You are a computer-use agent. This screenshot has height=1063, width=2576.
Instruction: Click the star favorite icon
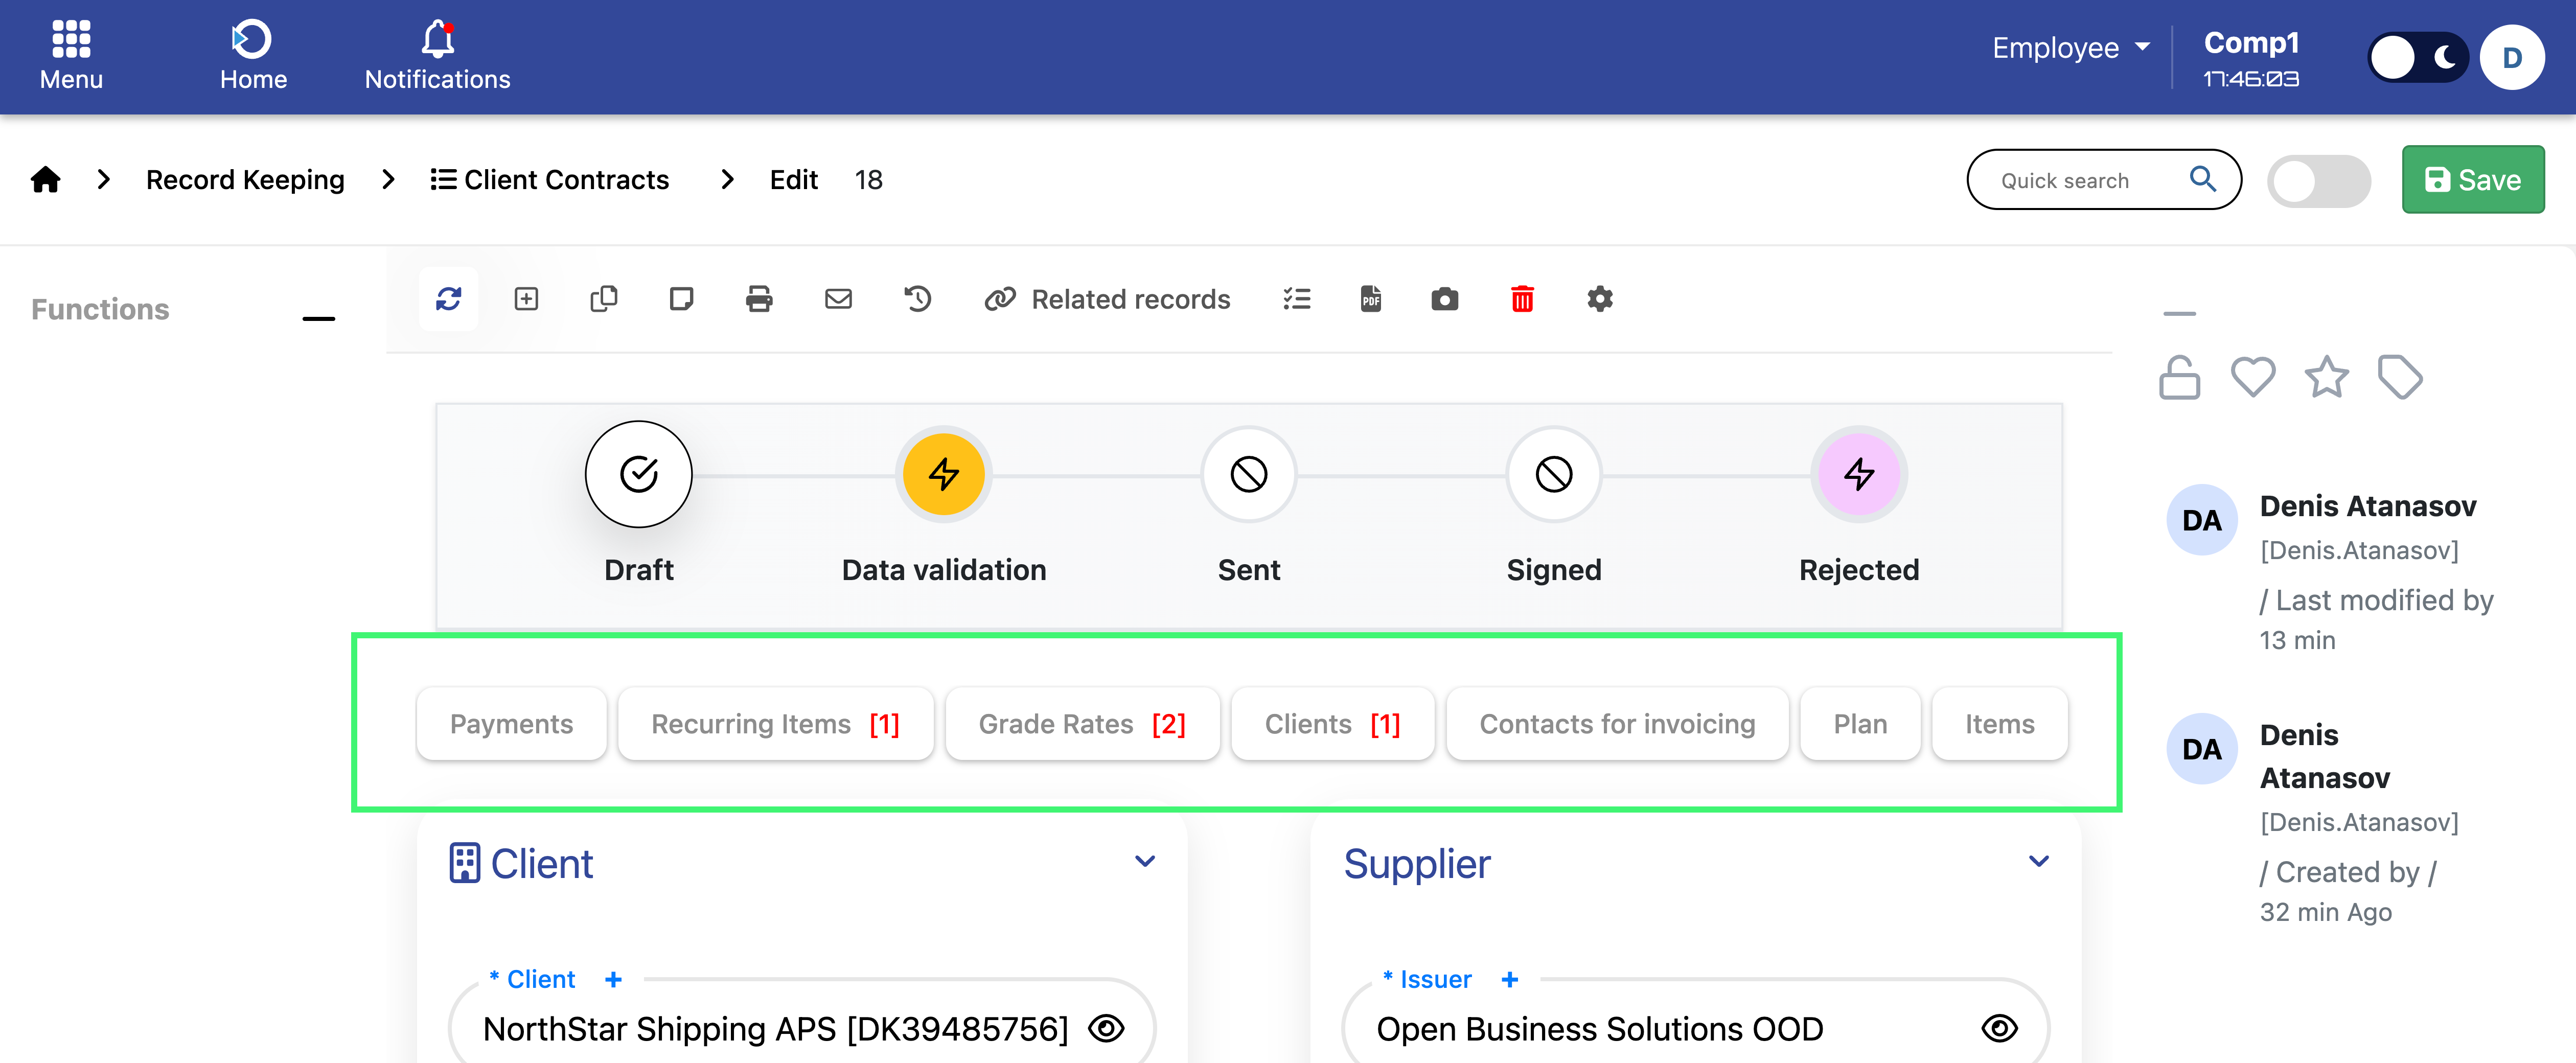click(2327, 378)
